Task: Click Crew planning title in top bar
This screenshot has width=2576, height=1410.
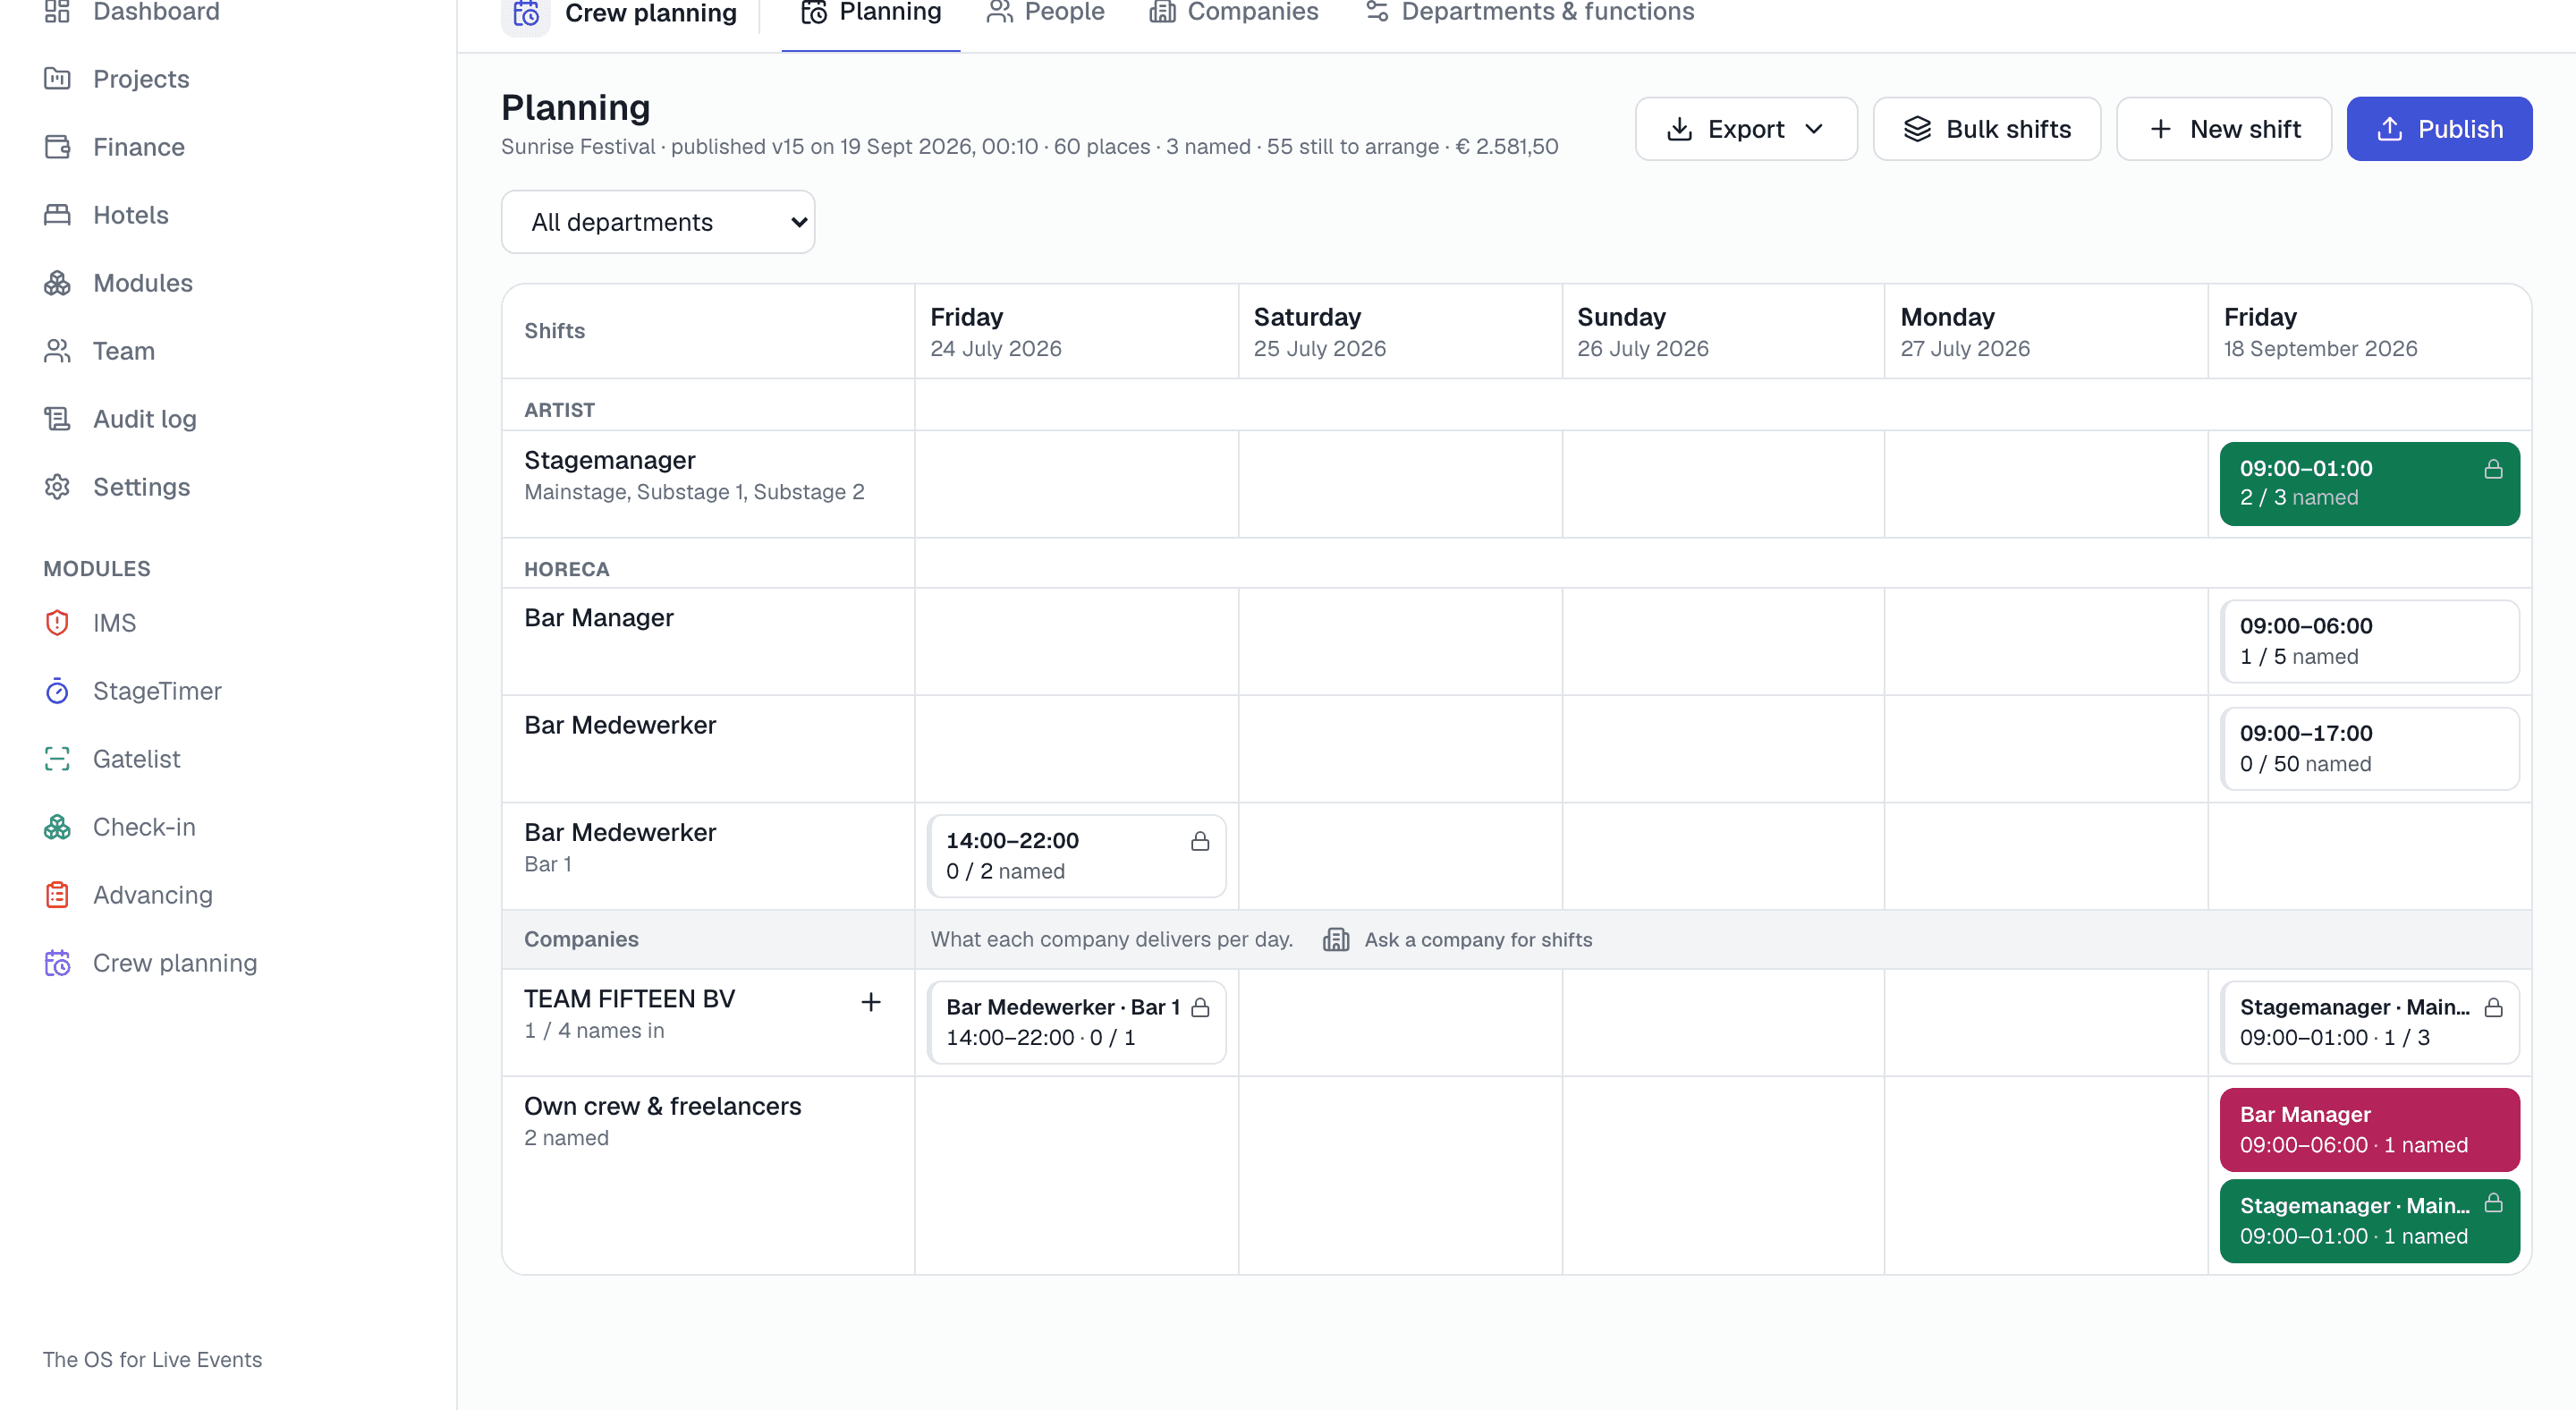Action: [x=651, y=13]
